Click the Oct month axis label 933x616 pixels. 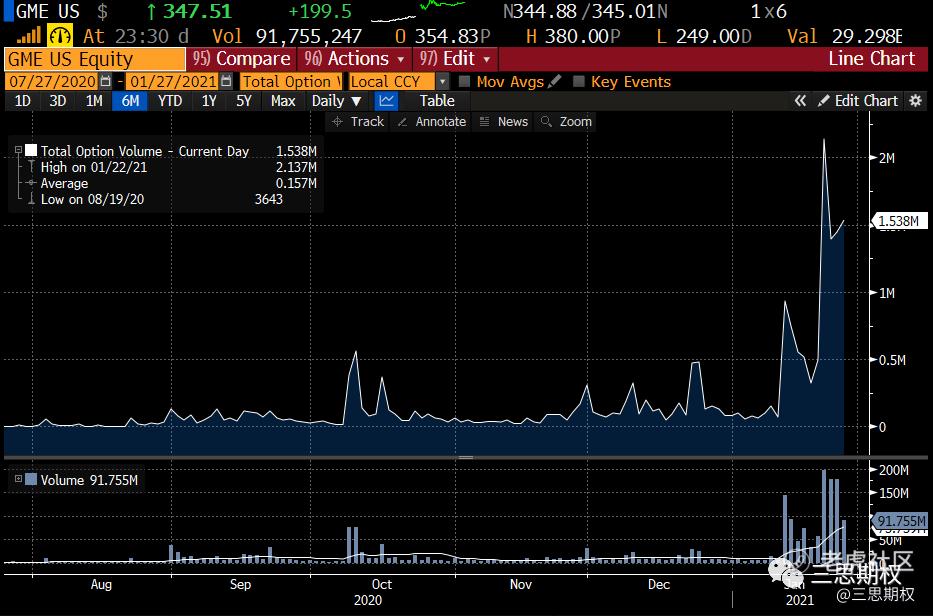(x=381, y=584)
